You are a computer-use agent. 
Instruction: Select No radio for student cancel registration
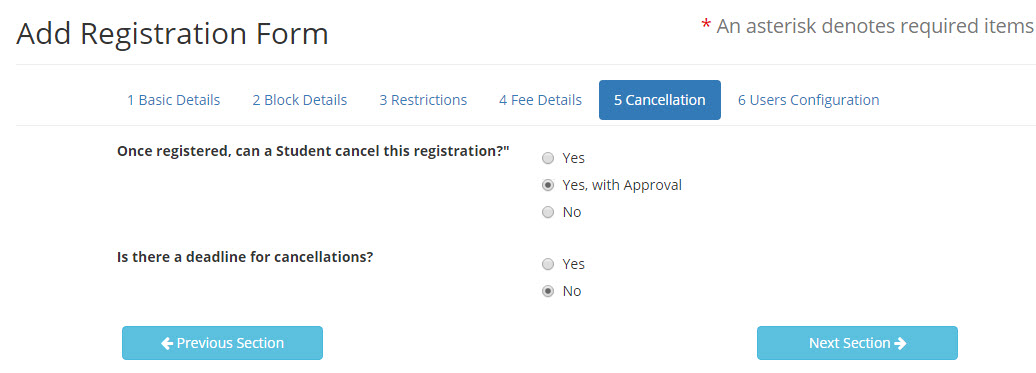tap(548, 213)
